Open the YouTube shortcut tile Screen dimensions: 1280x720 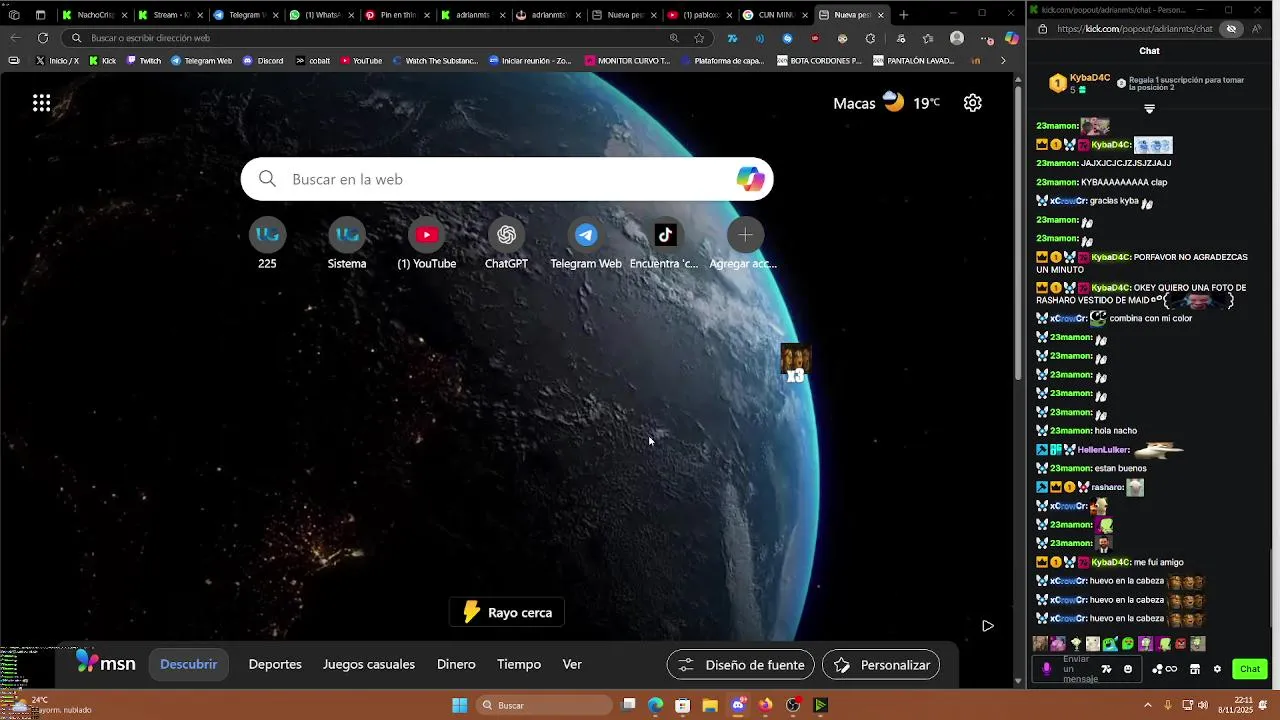(427, 244)
